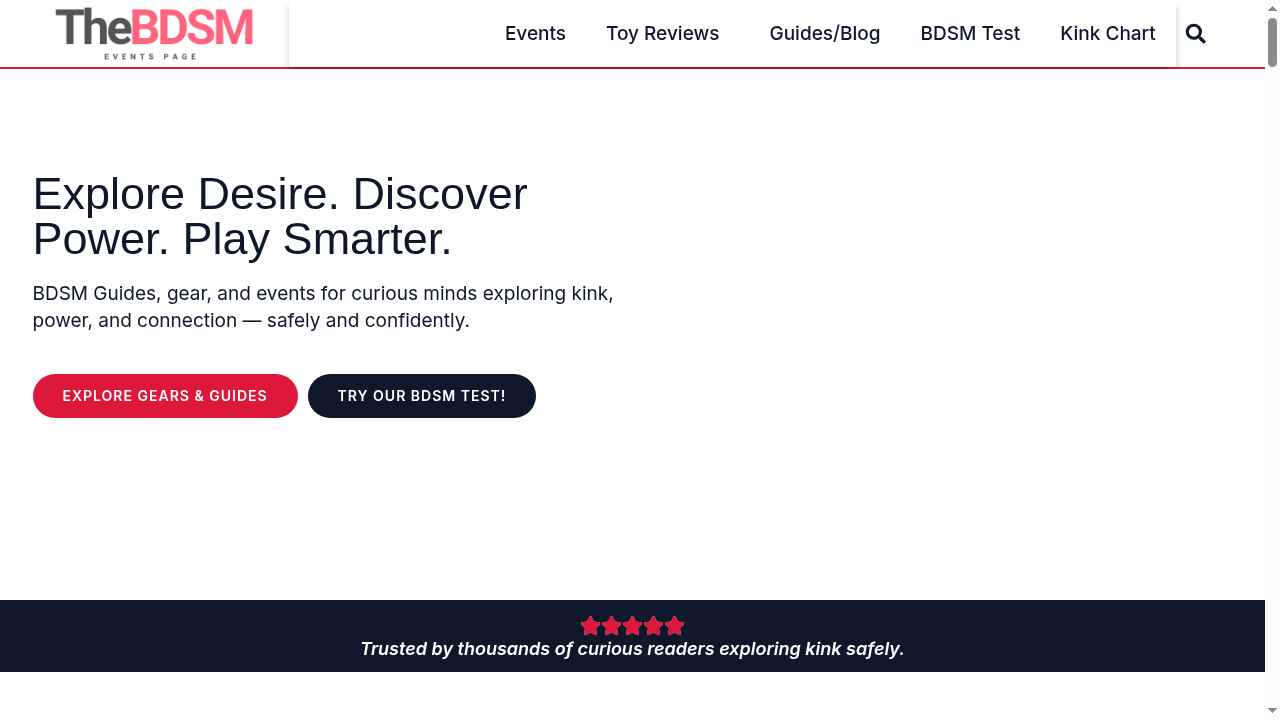Click the fourth red rating star

coord(654,626)
